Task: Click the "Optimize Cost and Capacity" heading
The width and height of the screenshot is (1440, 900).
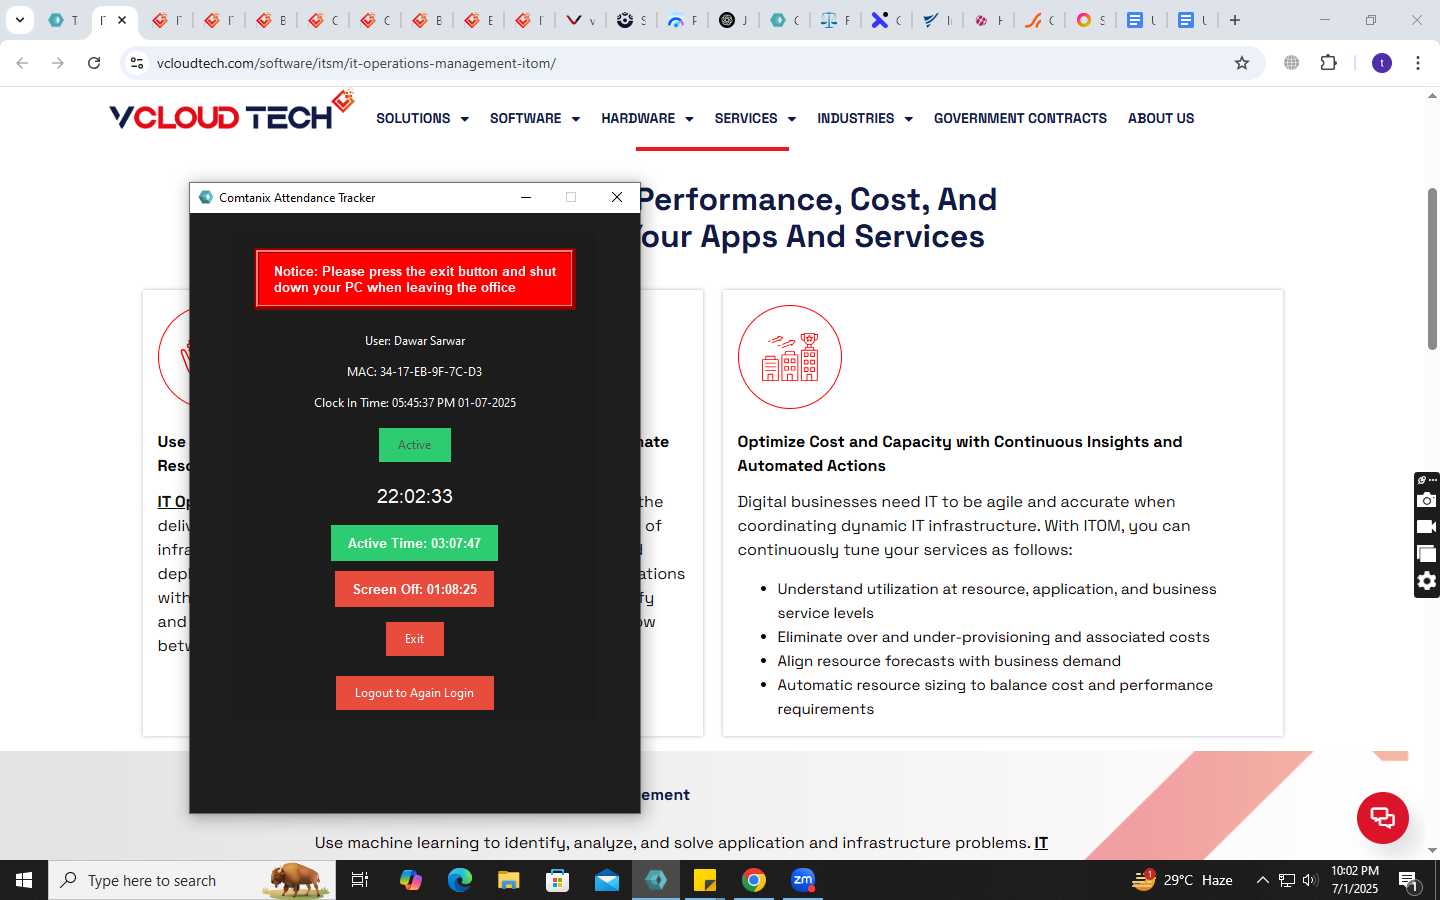Action: tap(960, 454)
